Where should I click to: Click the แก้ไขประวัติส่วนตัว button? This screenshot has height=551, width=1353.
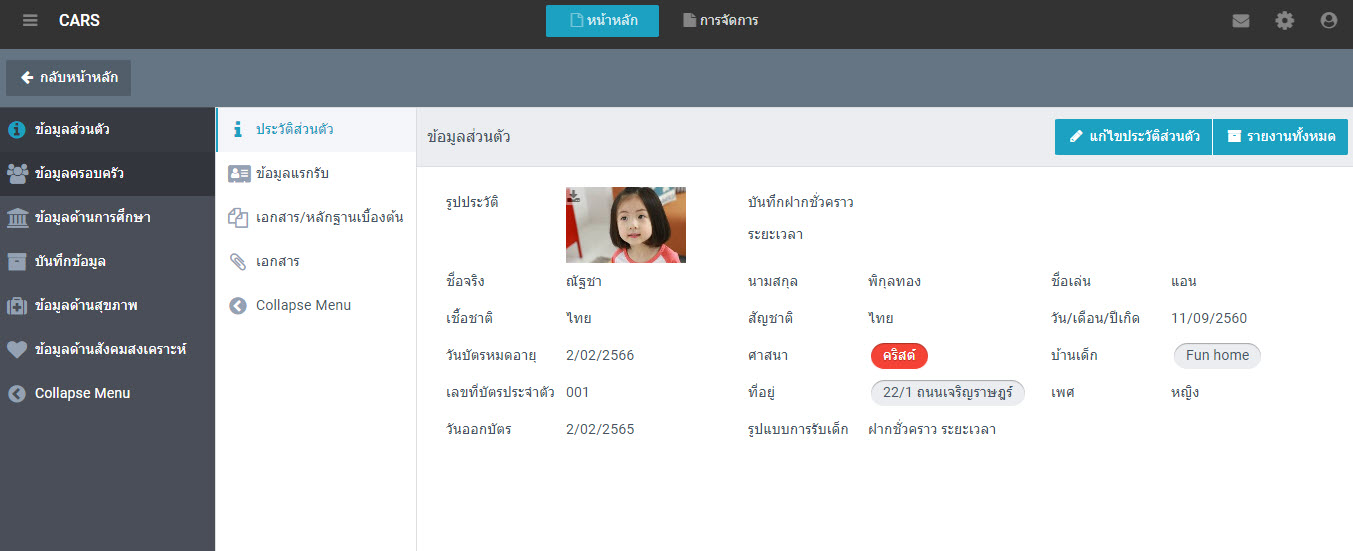(x=1133, y=136)
